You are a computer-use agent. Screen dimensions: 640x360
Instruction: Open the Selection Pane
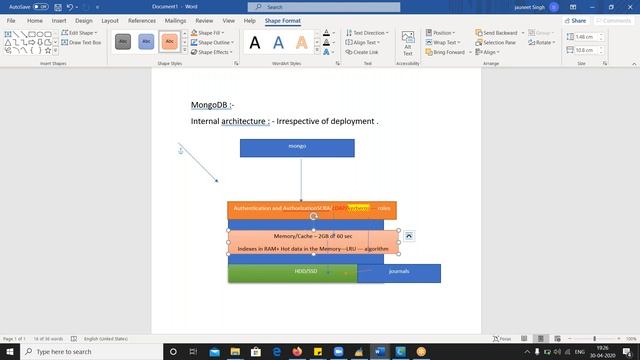pyautogui.click(x=496, y=42)
